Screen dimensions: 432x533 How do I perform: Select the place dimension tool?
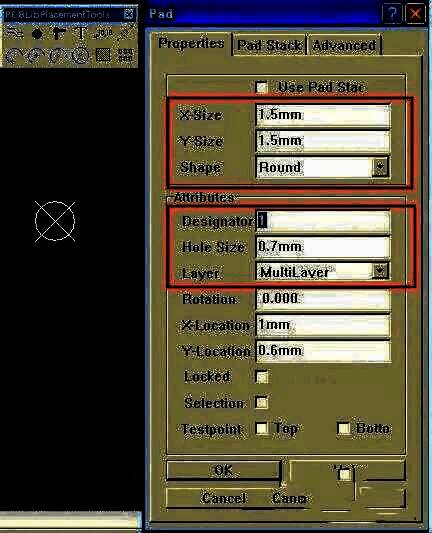125,34
